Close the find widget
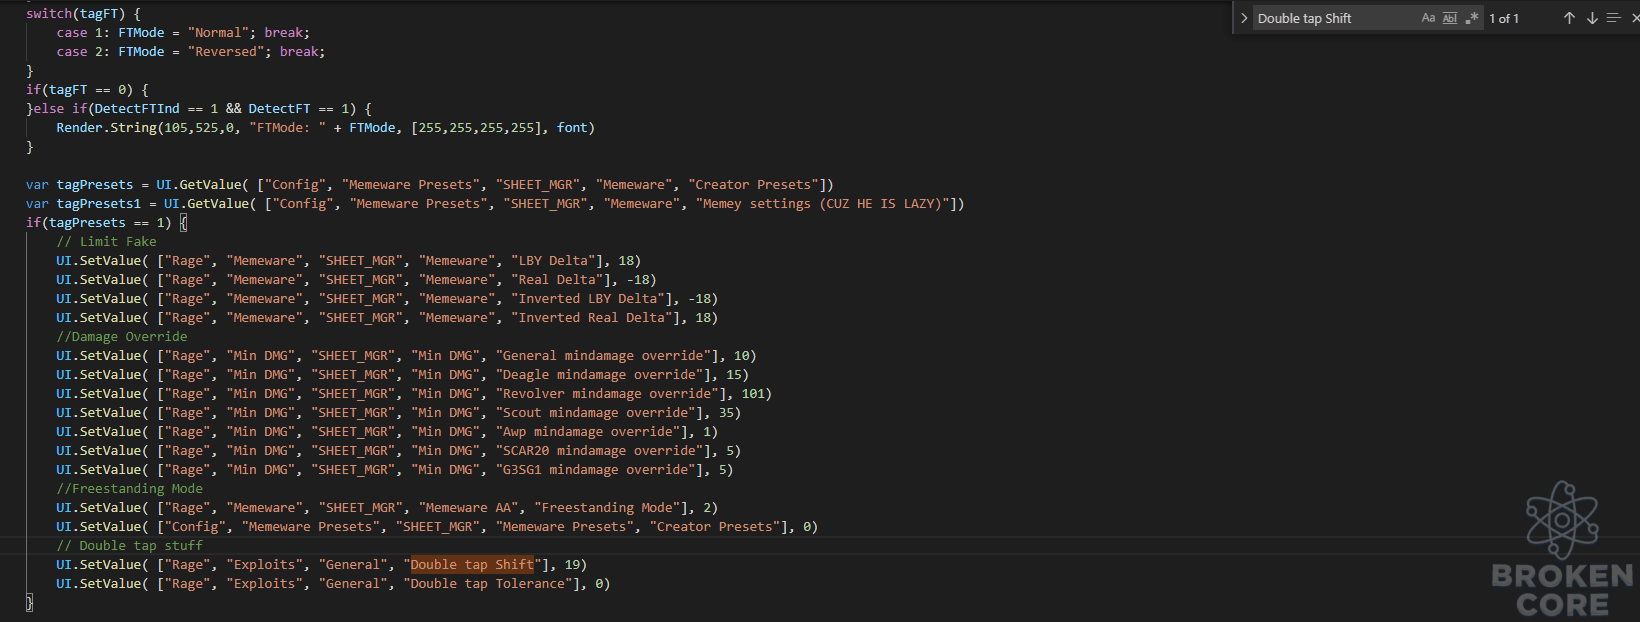 [x=1635, y=18]
